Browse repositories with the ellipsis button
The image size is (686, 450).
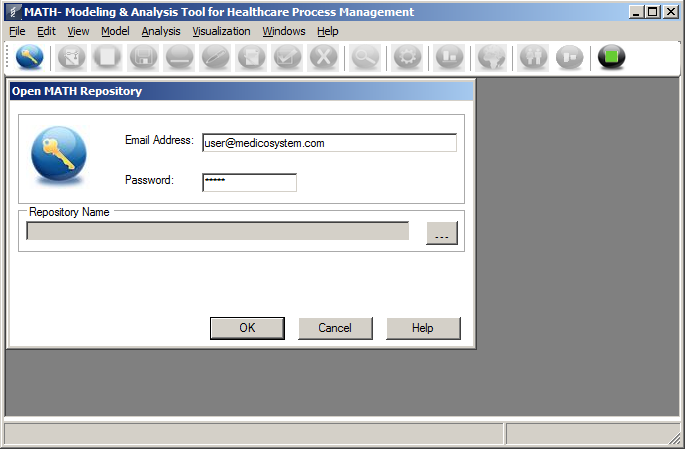click(442, 233)
